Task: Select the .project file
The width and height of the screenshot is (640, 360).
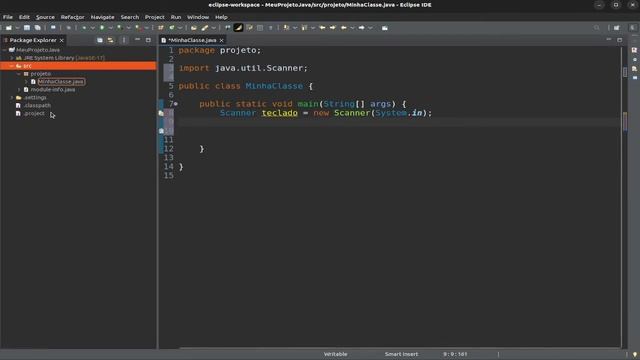Action: pos(34,113)
